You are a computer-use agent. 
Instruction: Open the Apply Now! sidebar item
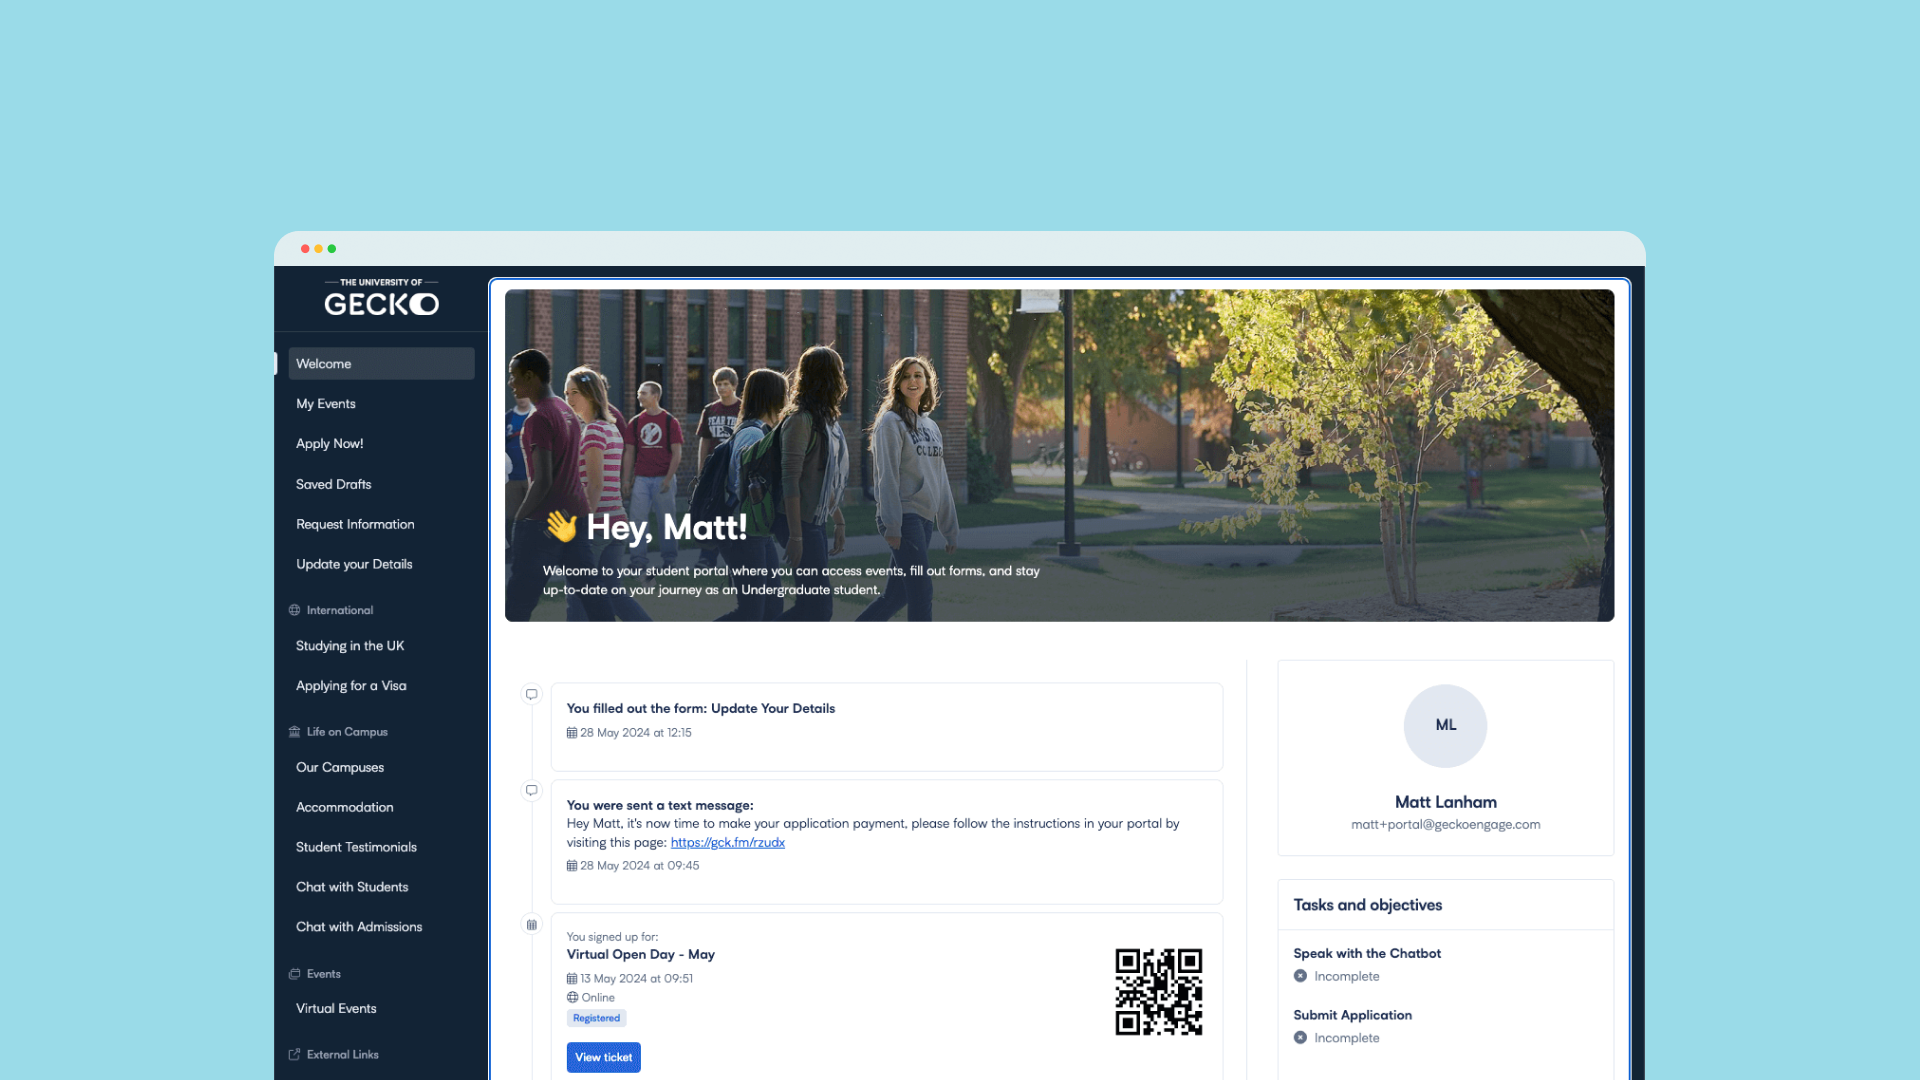point(329,443)
